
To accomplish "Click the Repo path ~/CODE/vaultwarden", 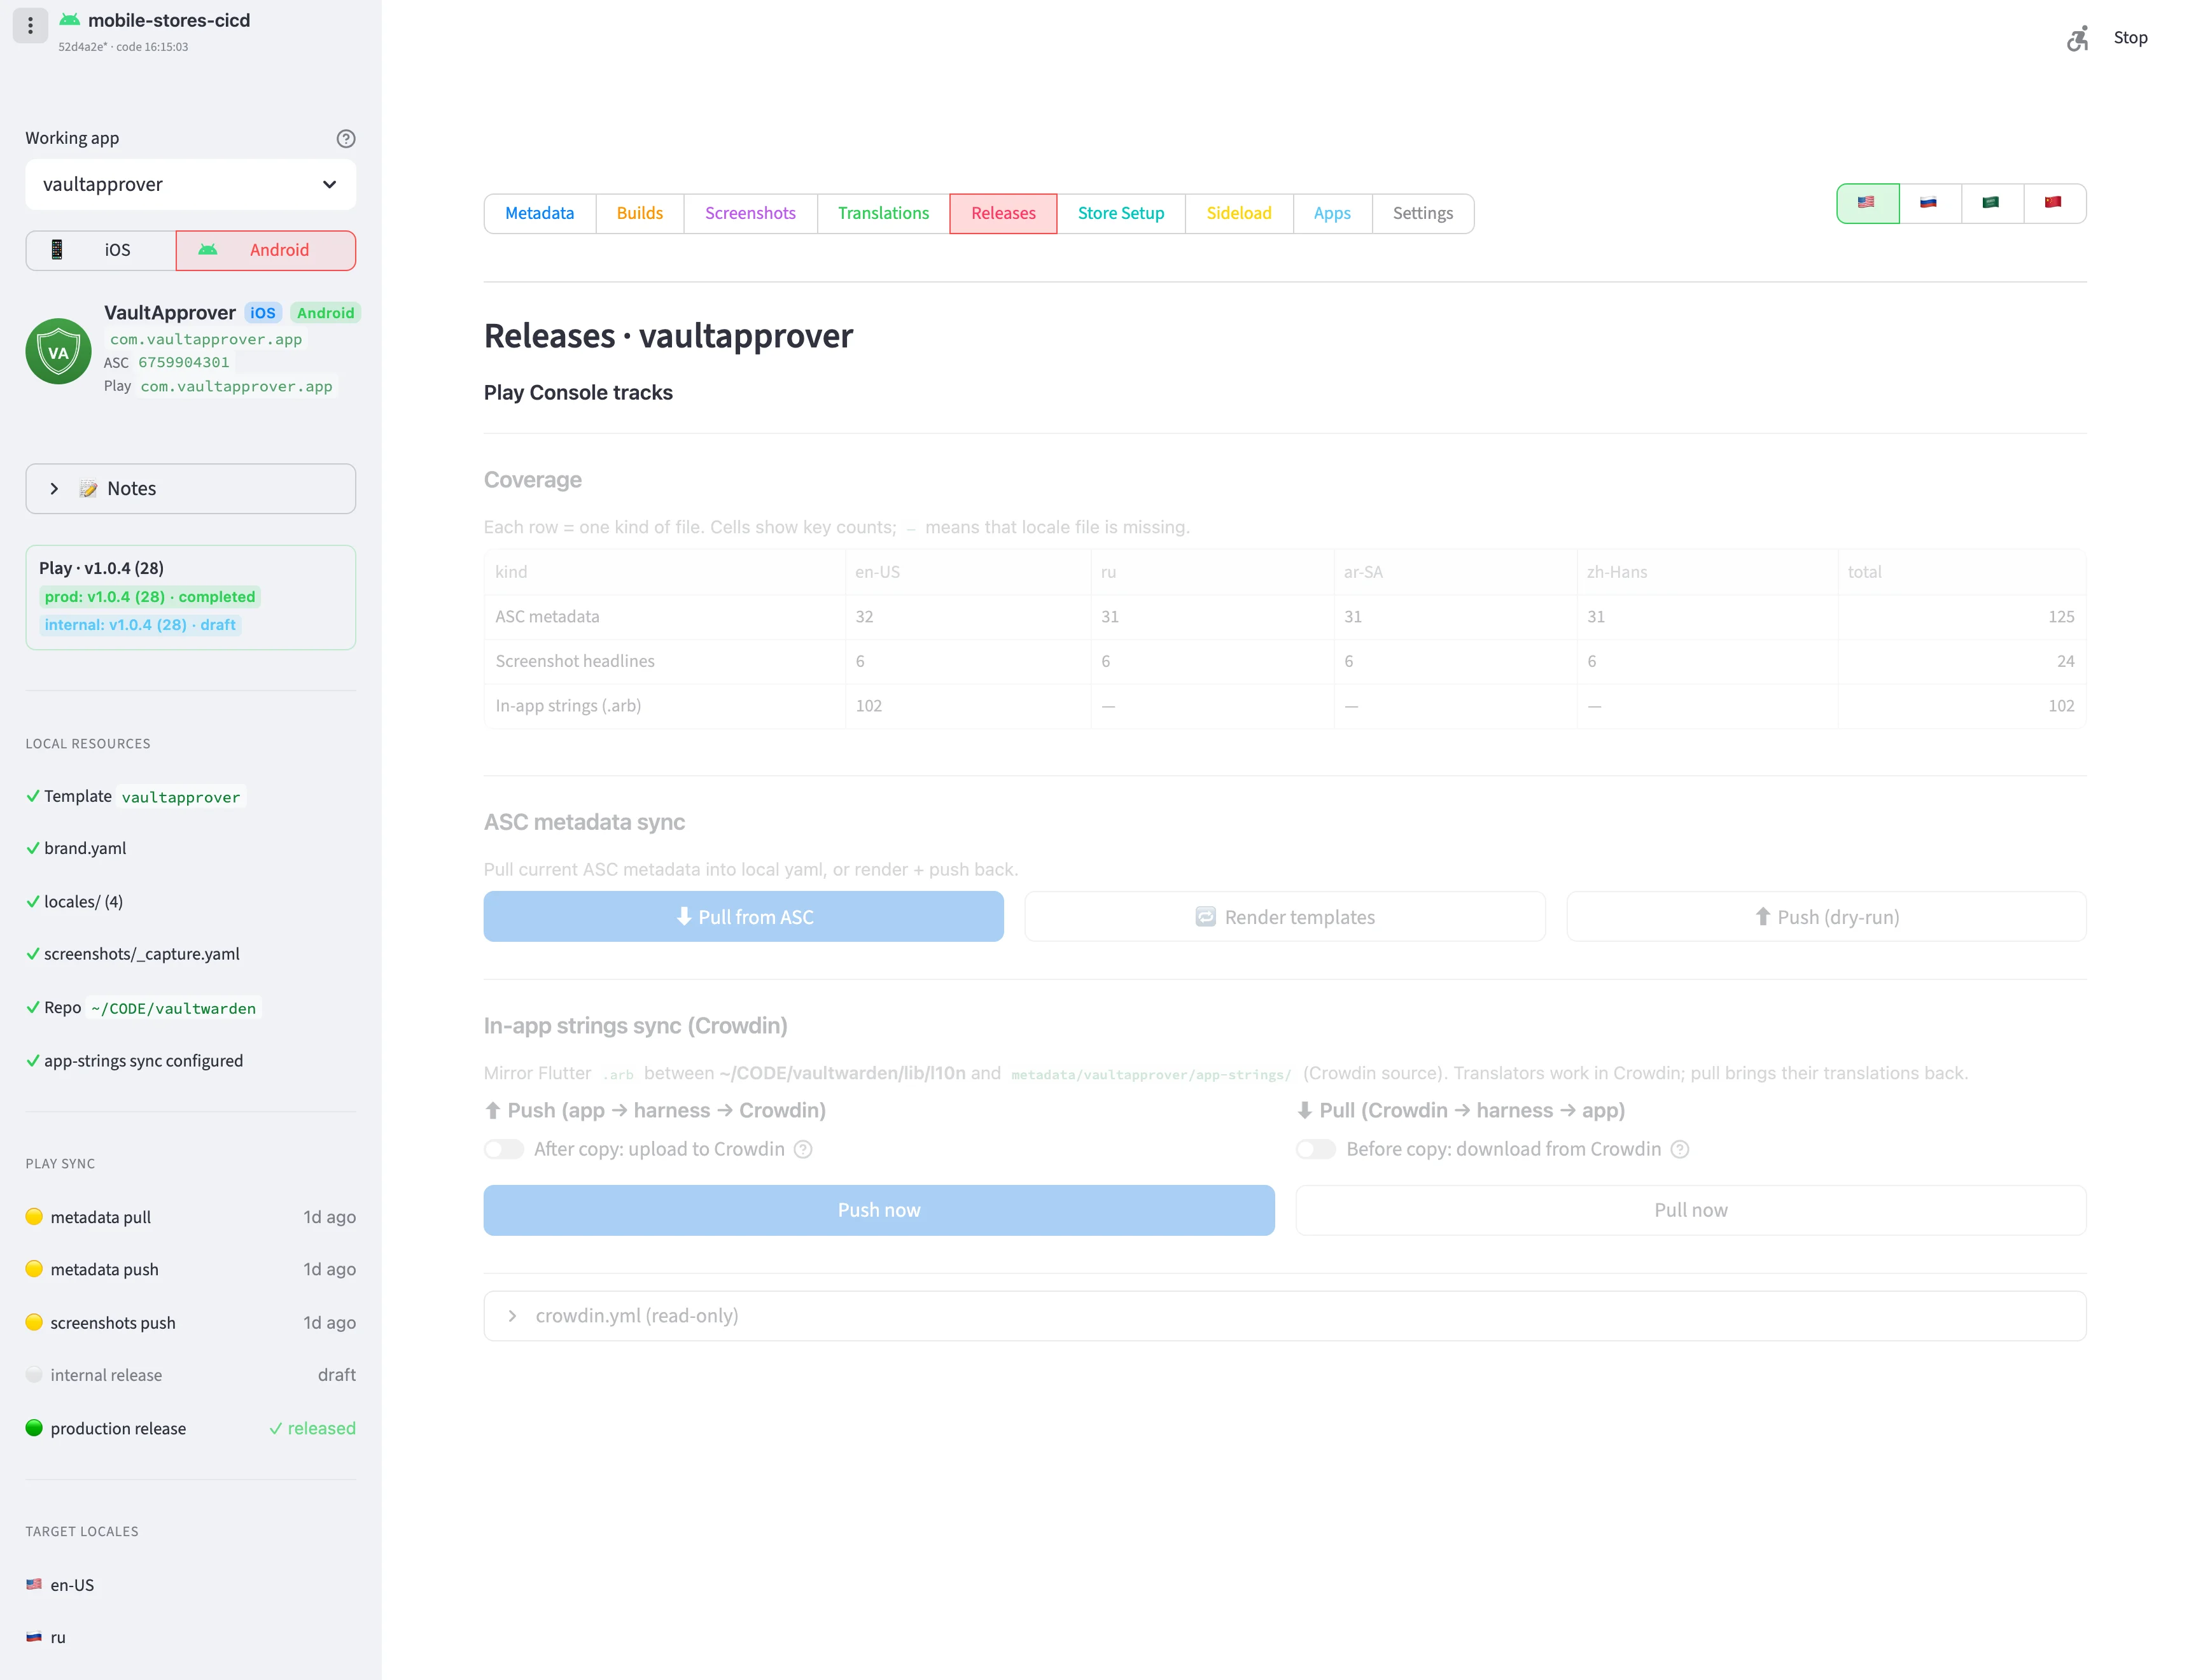I will (x=174, y=1008).
